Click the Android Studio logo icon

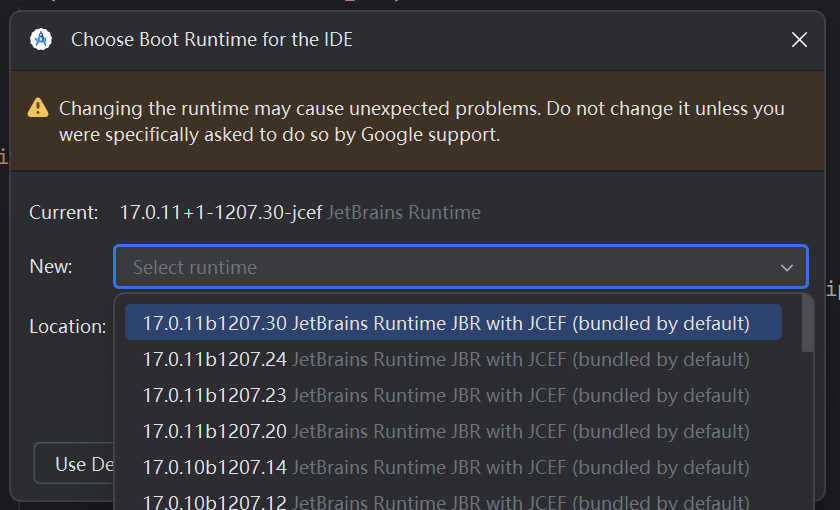tap(41, 40)
